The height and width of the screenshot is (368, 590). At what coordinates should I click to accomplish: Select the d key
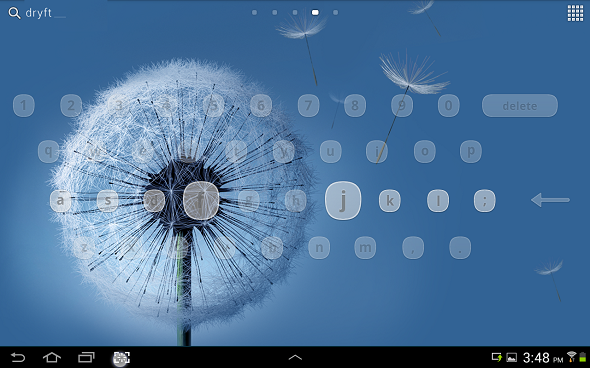click(x=154, y=201)
